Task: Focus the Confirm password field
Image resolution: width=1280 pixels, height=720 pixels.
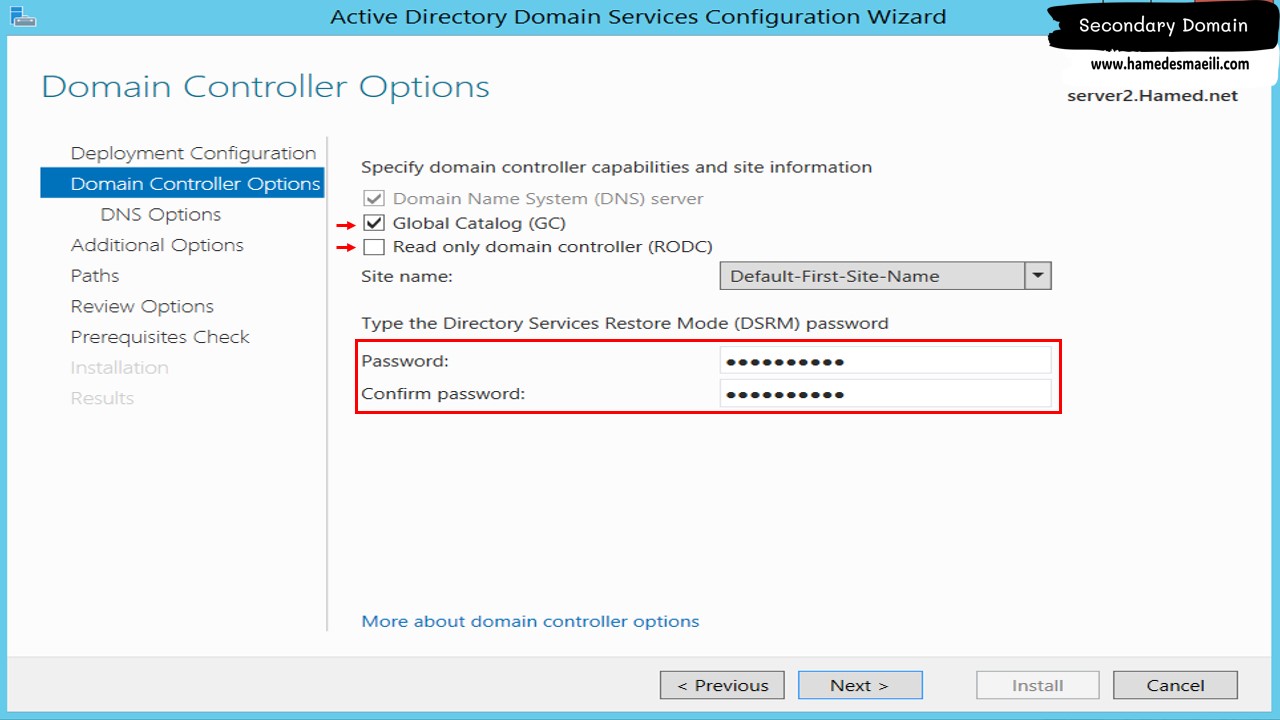Action: click(885, 394)
